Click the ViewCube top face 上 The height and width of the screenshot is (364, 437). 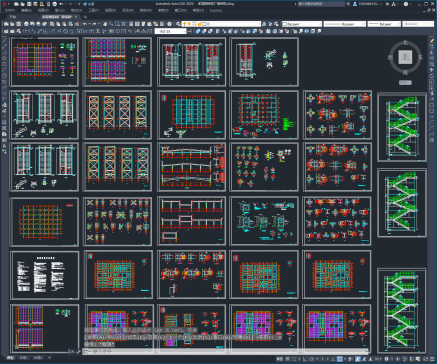[x=405, y=57]
